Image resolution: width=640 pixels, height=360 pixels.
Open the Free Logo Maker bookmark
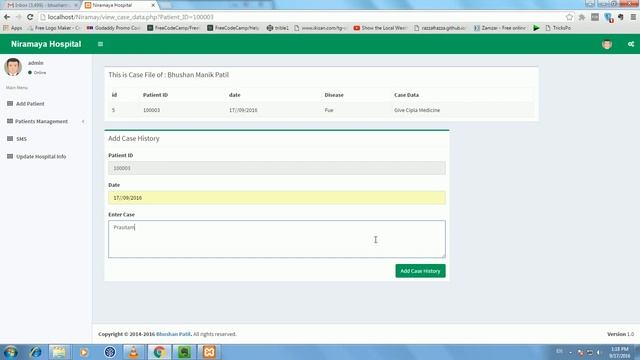55,28
